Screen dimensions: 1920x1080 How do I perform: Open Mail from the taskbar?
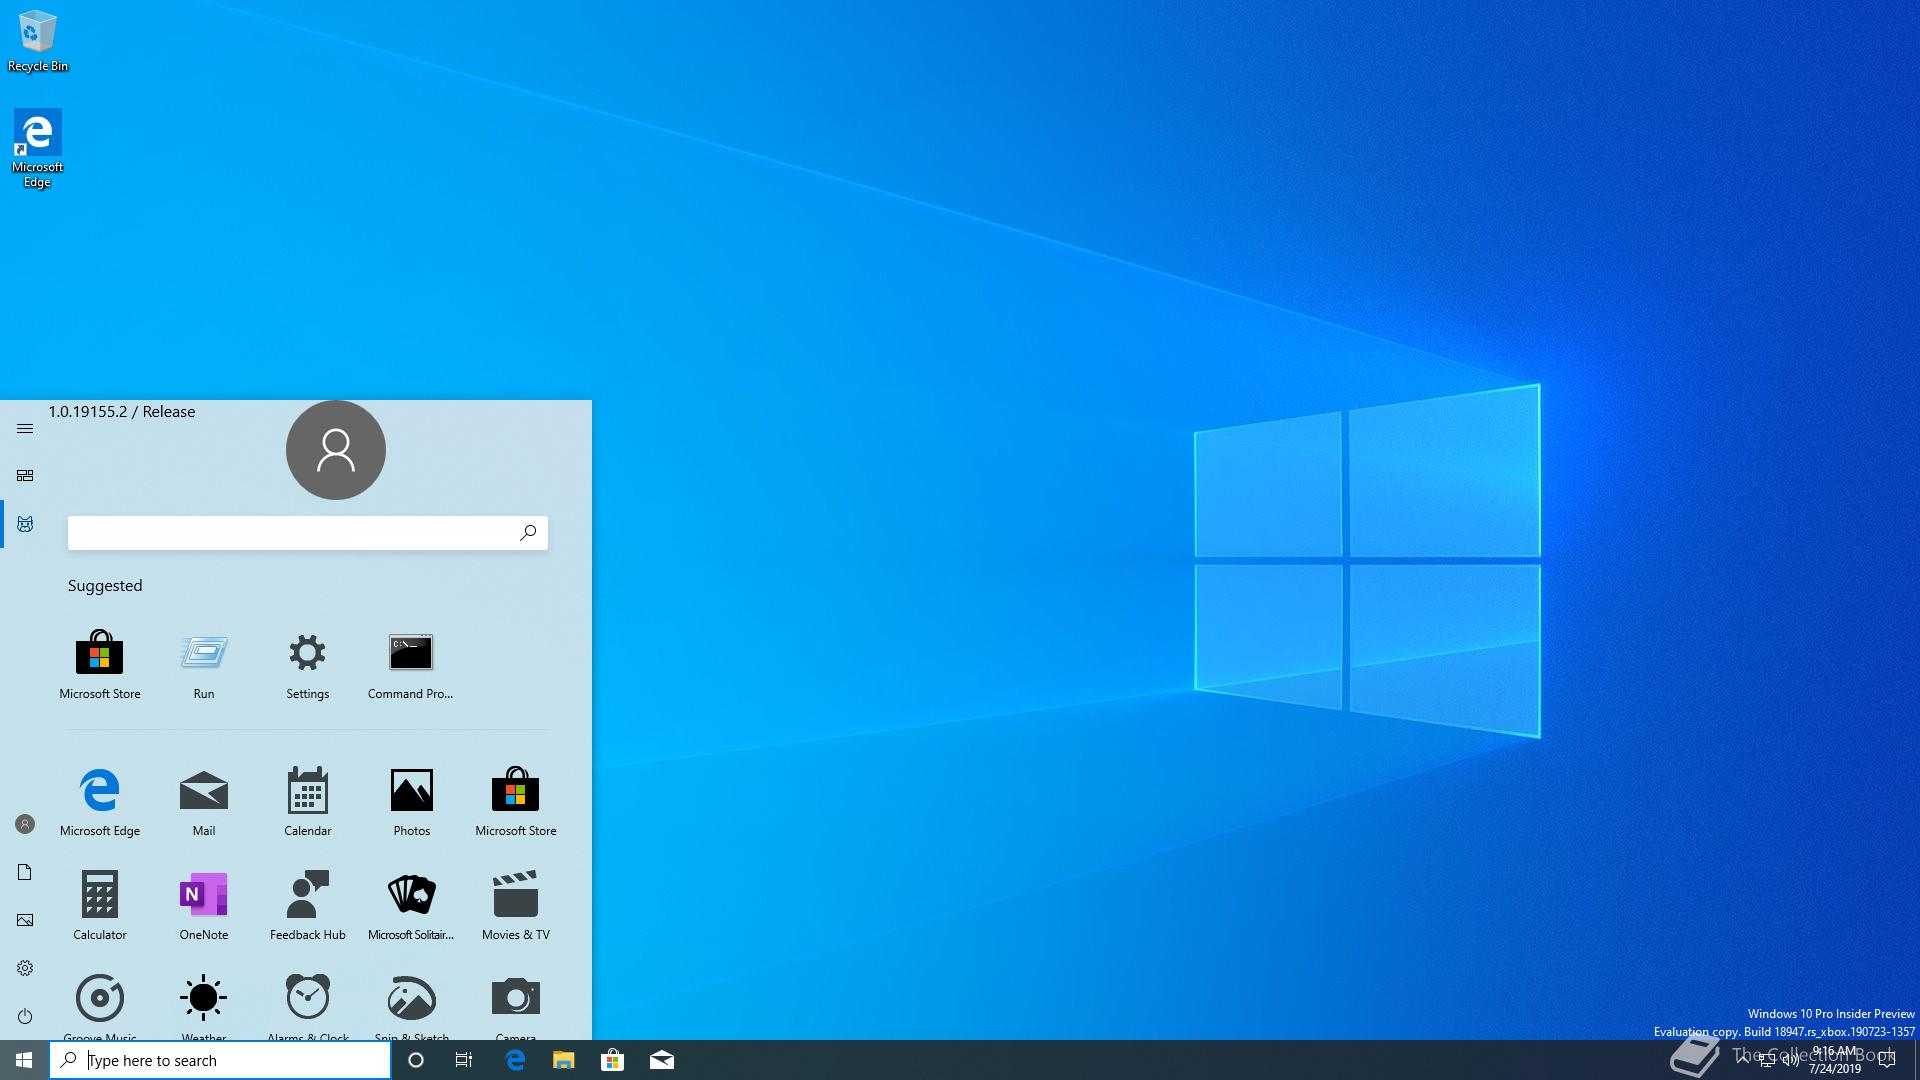point(662,1060)
